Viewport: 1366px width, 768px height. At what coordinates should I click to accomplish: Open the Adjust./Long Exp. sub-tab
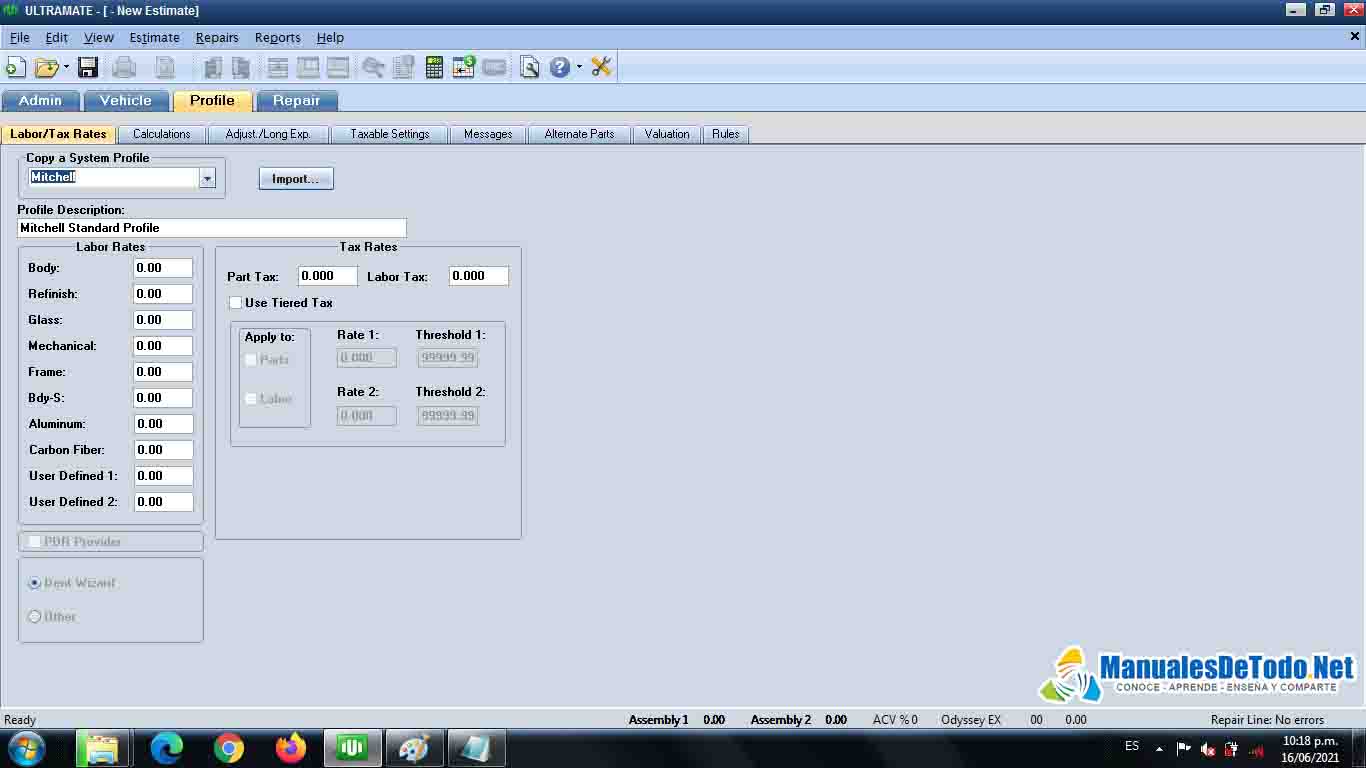268,134
